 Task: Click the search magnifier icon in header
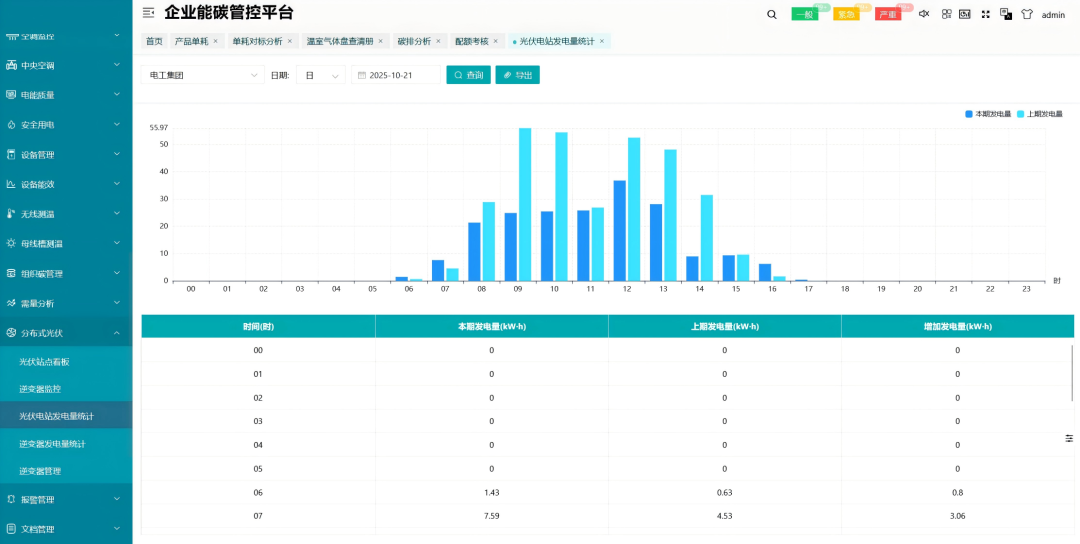click(771, 14)
